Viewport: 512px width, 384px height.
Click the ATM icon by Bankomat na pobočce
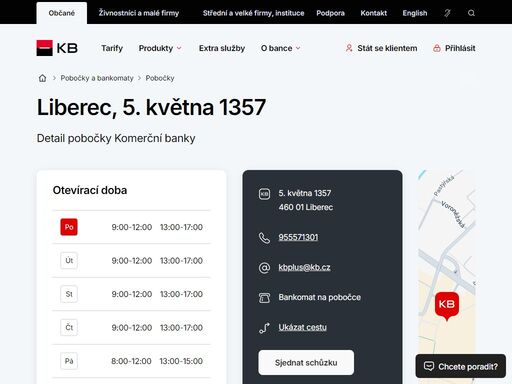[x=264, y=298]
